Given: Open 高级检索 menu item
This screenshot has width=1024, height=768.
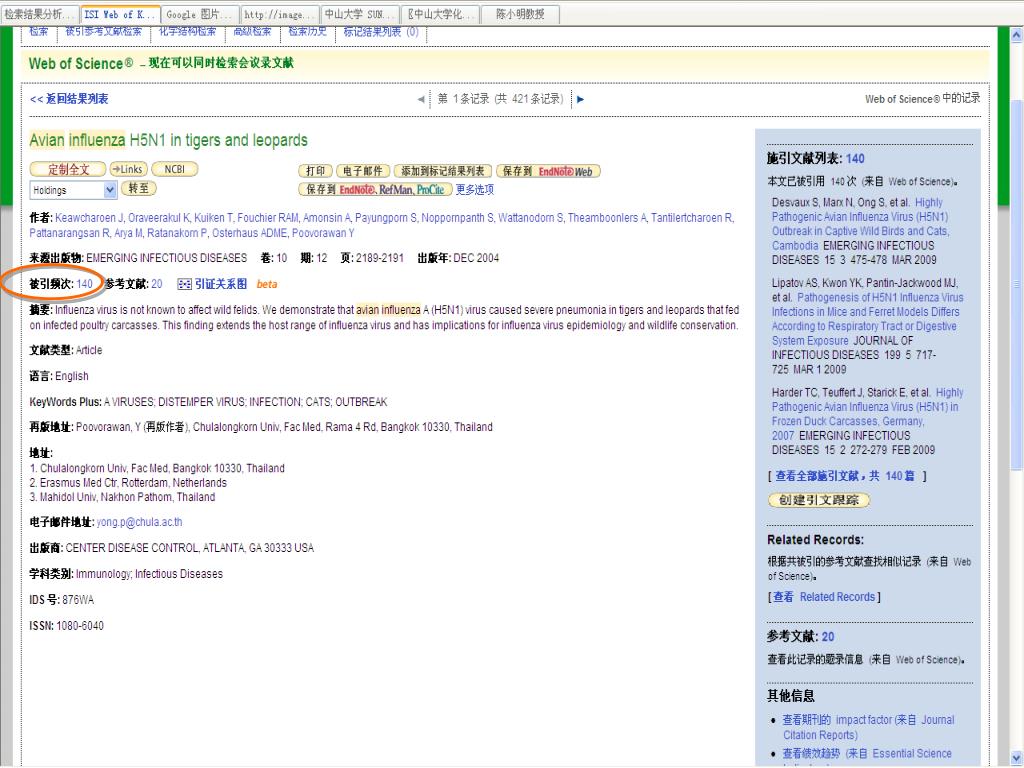Looking at the screenshot, I should 252,31.
